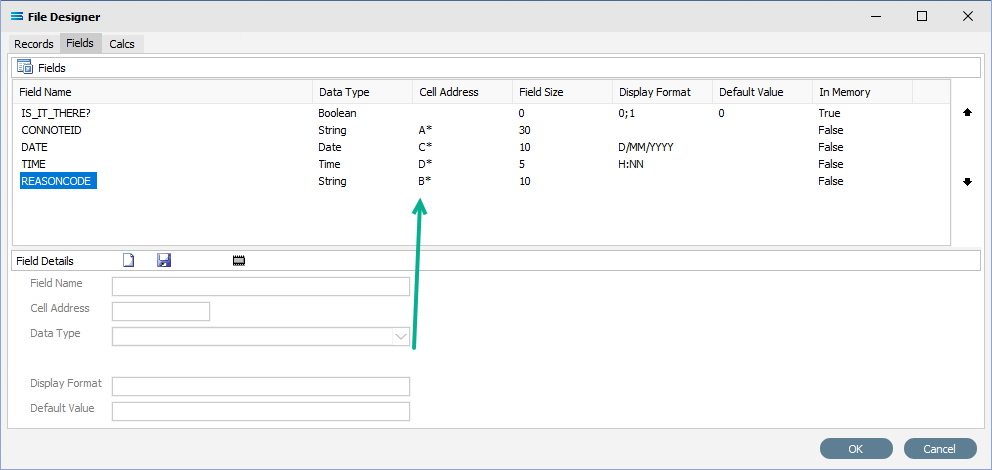Move field up with the up arrow
The height and width of the screenshot is (470, 992).
[x=967, y=113]
